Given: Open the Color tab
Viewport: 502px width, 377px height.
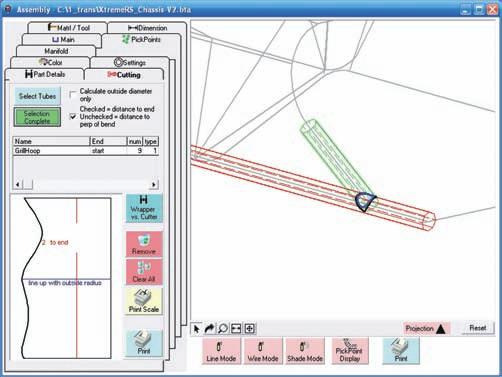Looking at the screenshot, I should [50, 62].
